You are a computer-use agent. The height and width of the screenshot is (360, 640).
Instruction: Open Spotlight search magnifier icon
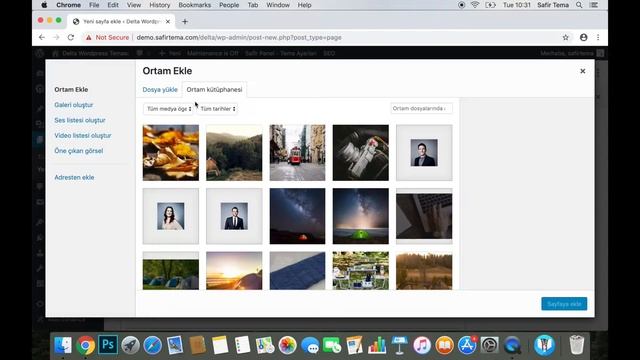(x=579, y=5)
